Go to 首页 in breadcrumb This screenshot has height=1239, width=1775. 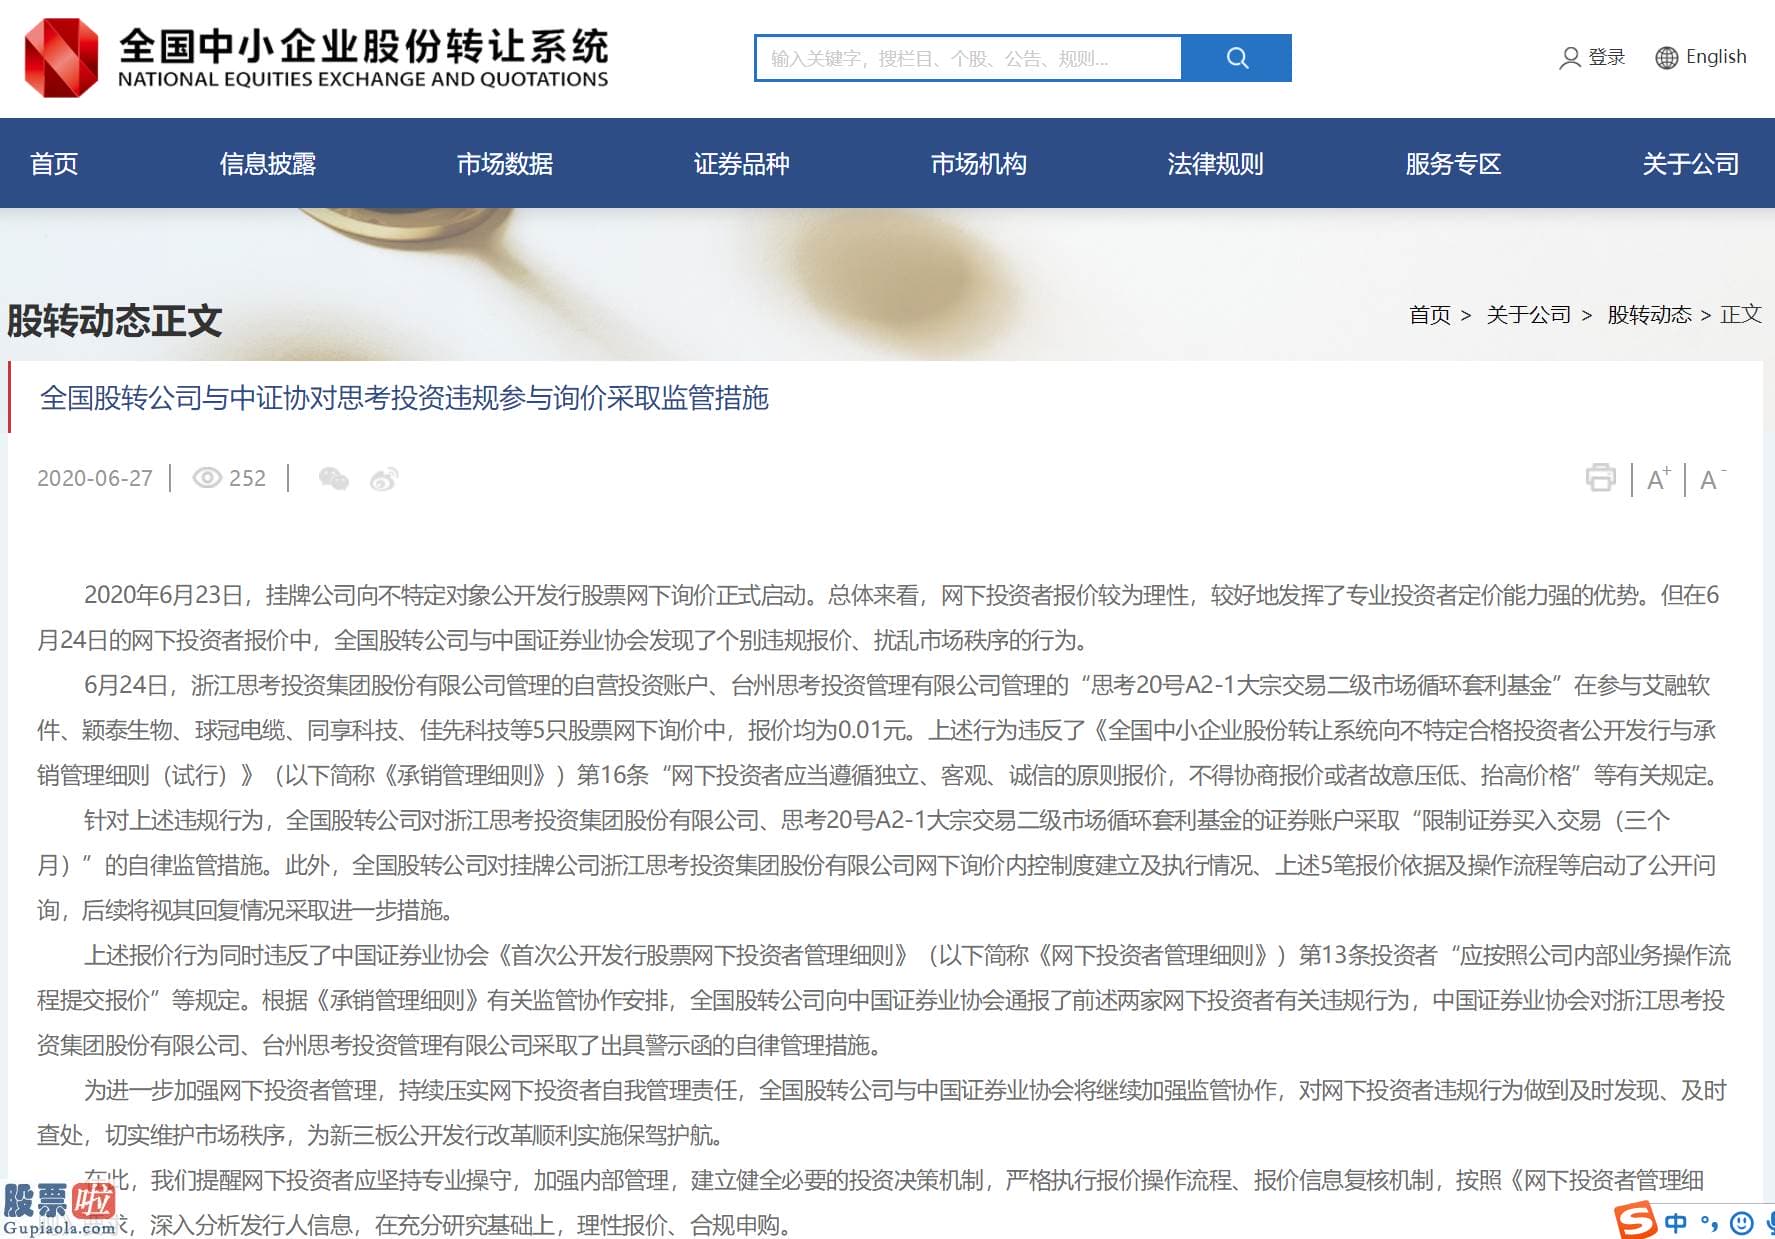coord(1430,315)
